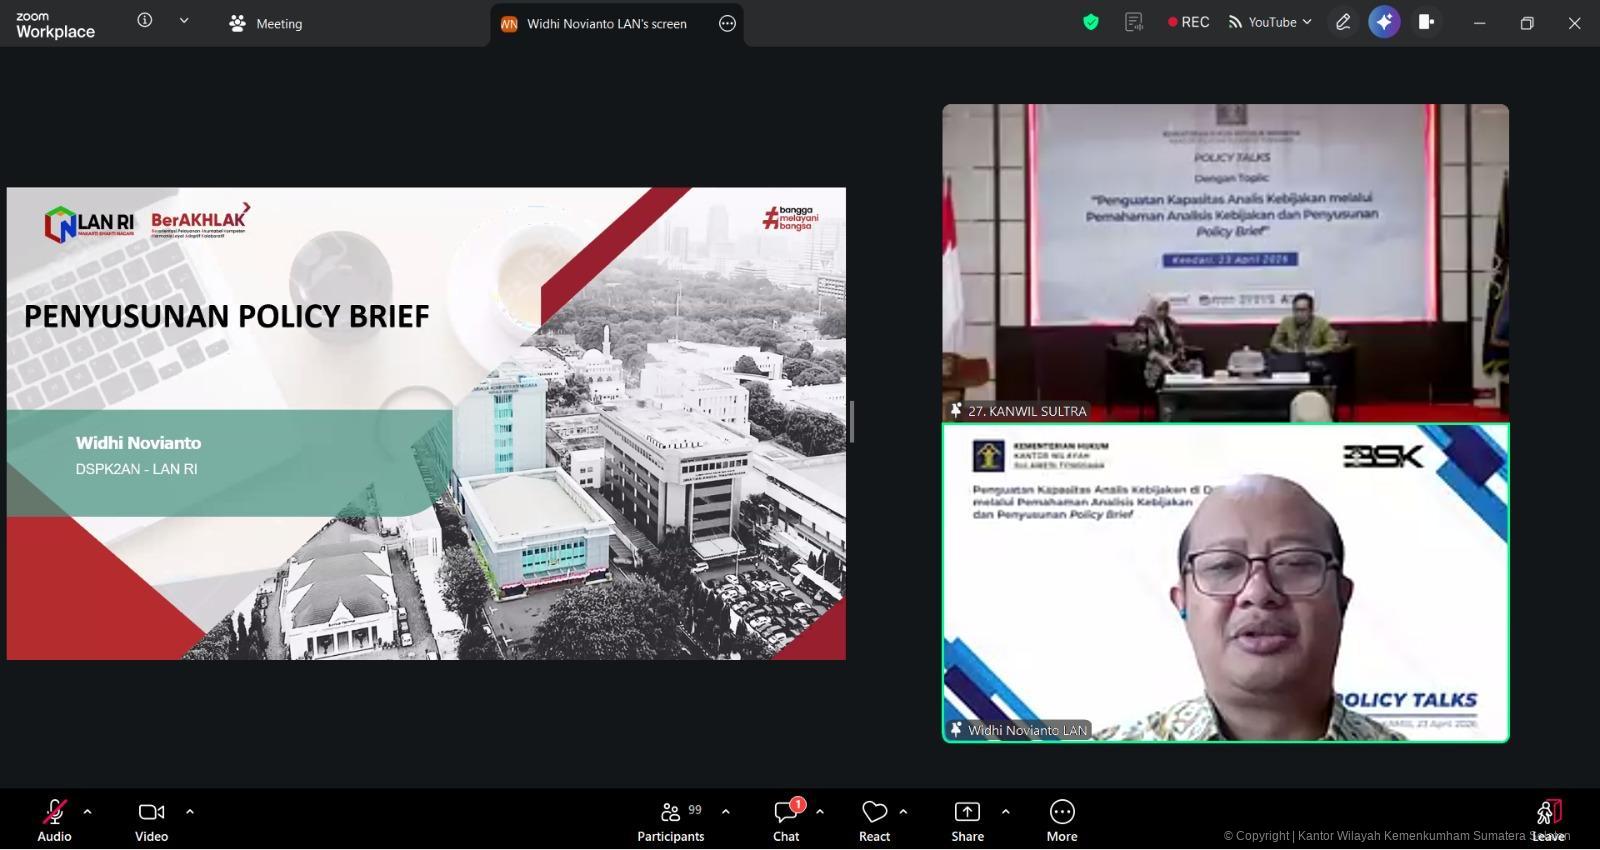Open the meeting information icon
Image resolution: width=1600 pixels, height=850 pixels.
click(145, 21)
